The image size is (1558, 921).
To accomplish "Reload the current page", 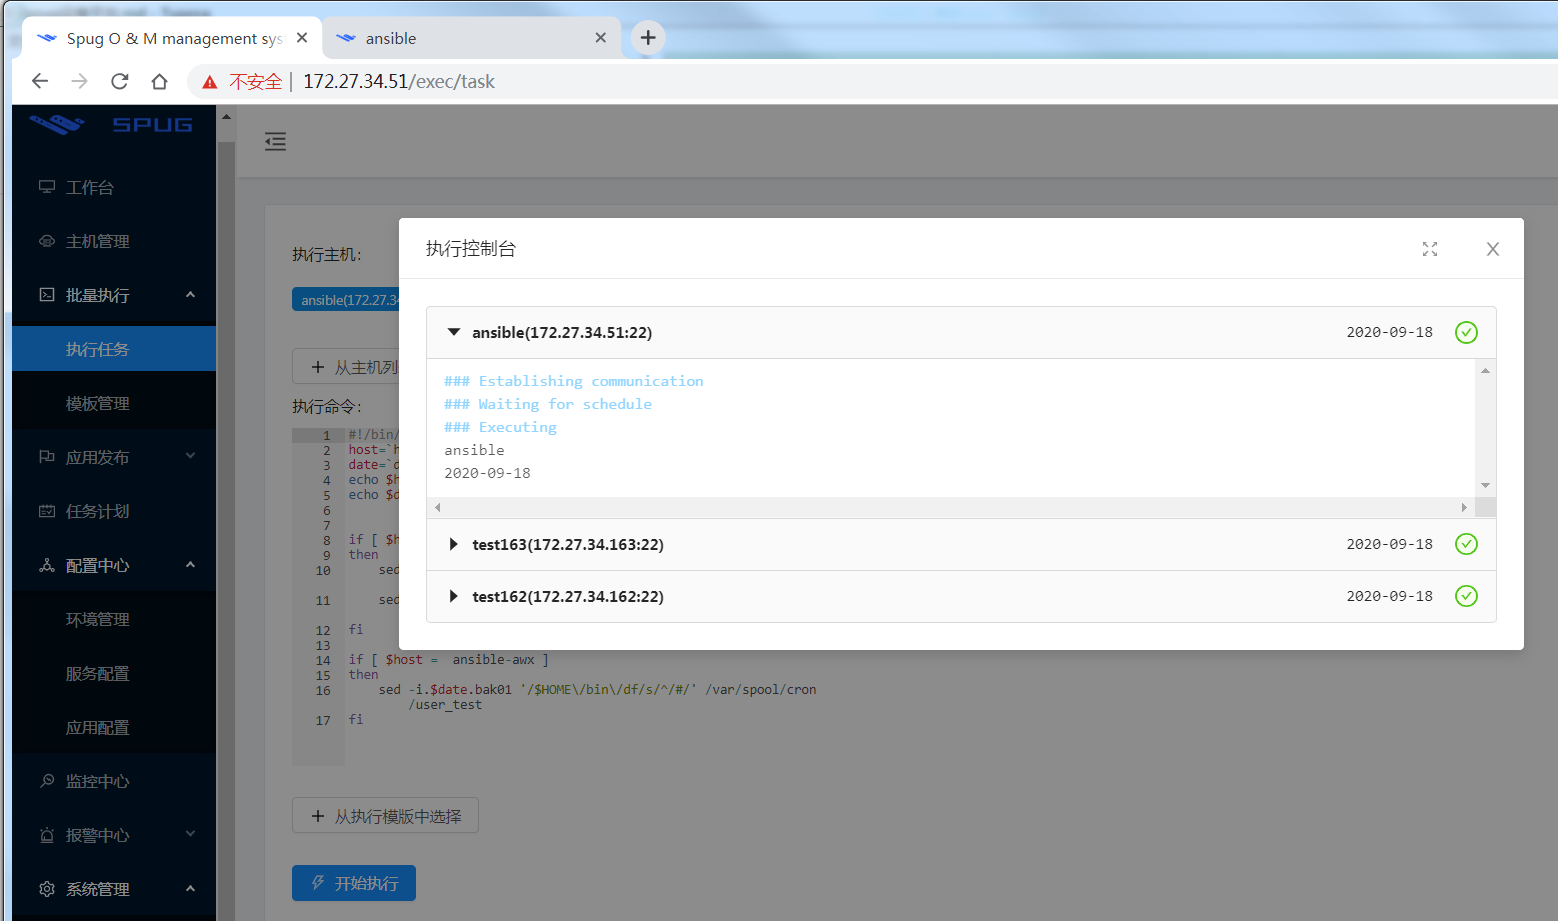I will (x=120, y=81).
